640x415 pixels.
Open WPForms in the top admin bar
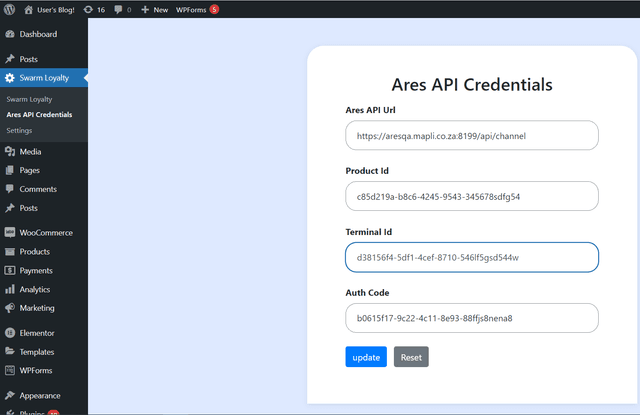click(191, 10)
